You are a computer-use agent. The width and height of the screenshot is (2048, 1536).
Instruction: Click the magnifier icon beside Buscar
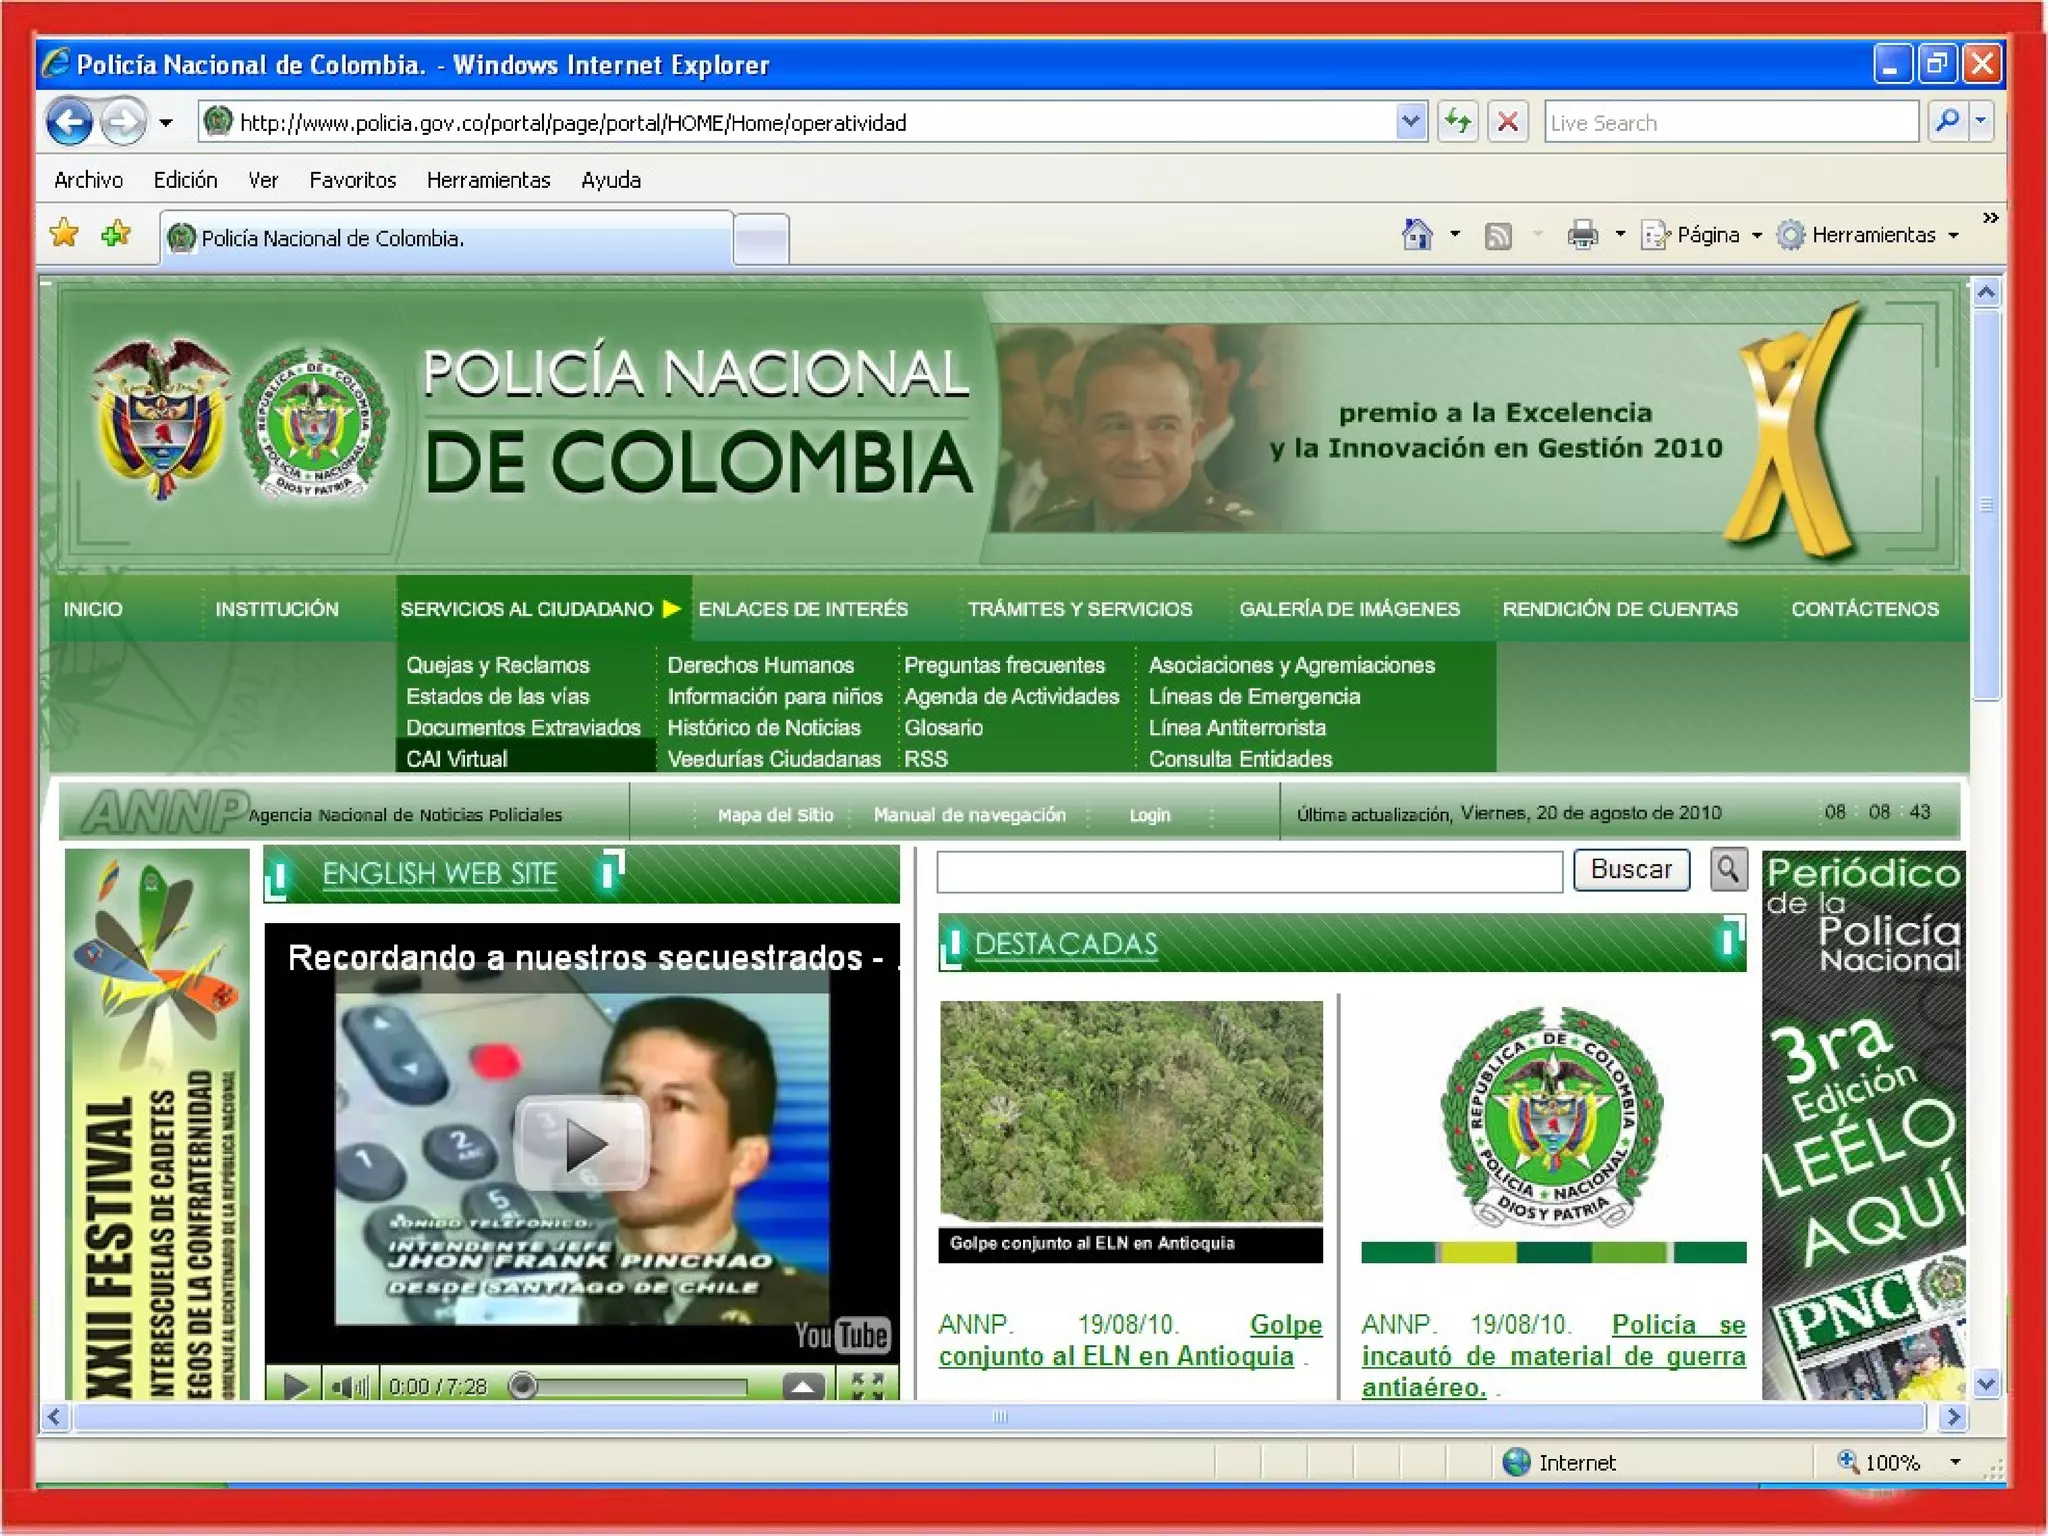pos(1728,869)
